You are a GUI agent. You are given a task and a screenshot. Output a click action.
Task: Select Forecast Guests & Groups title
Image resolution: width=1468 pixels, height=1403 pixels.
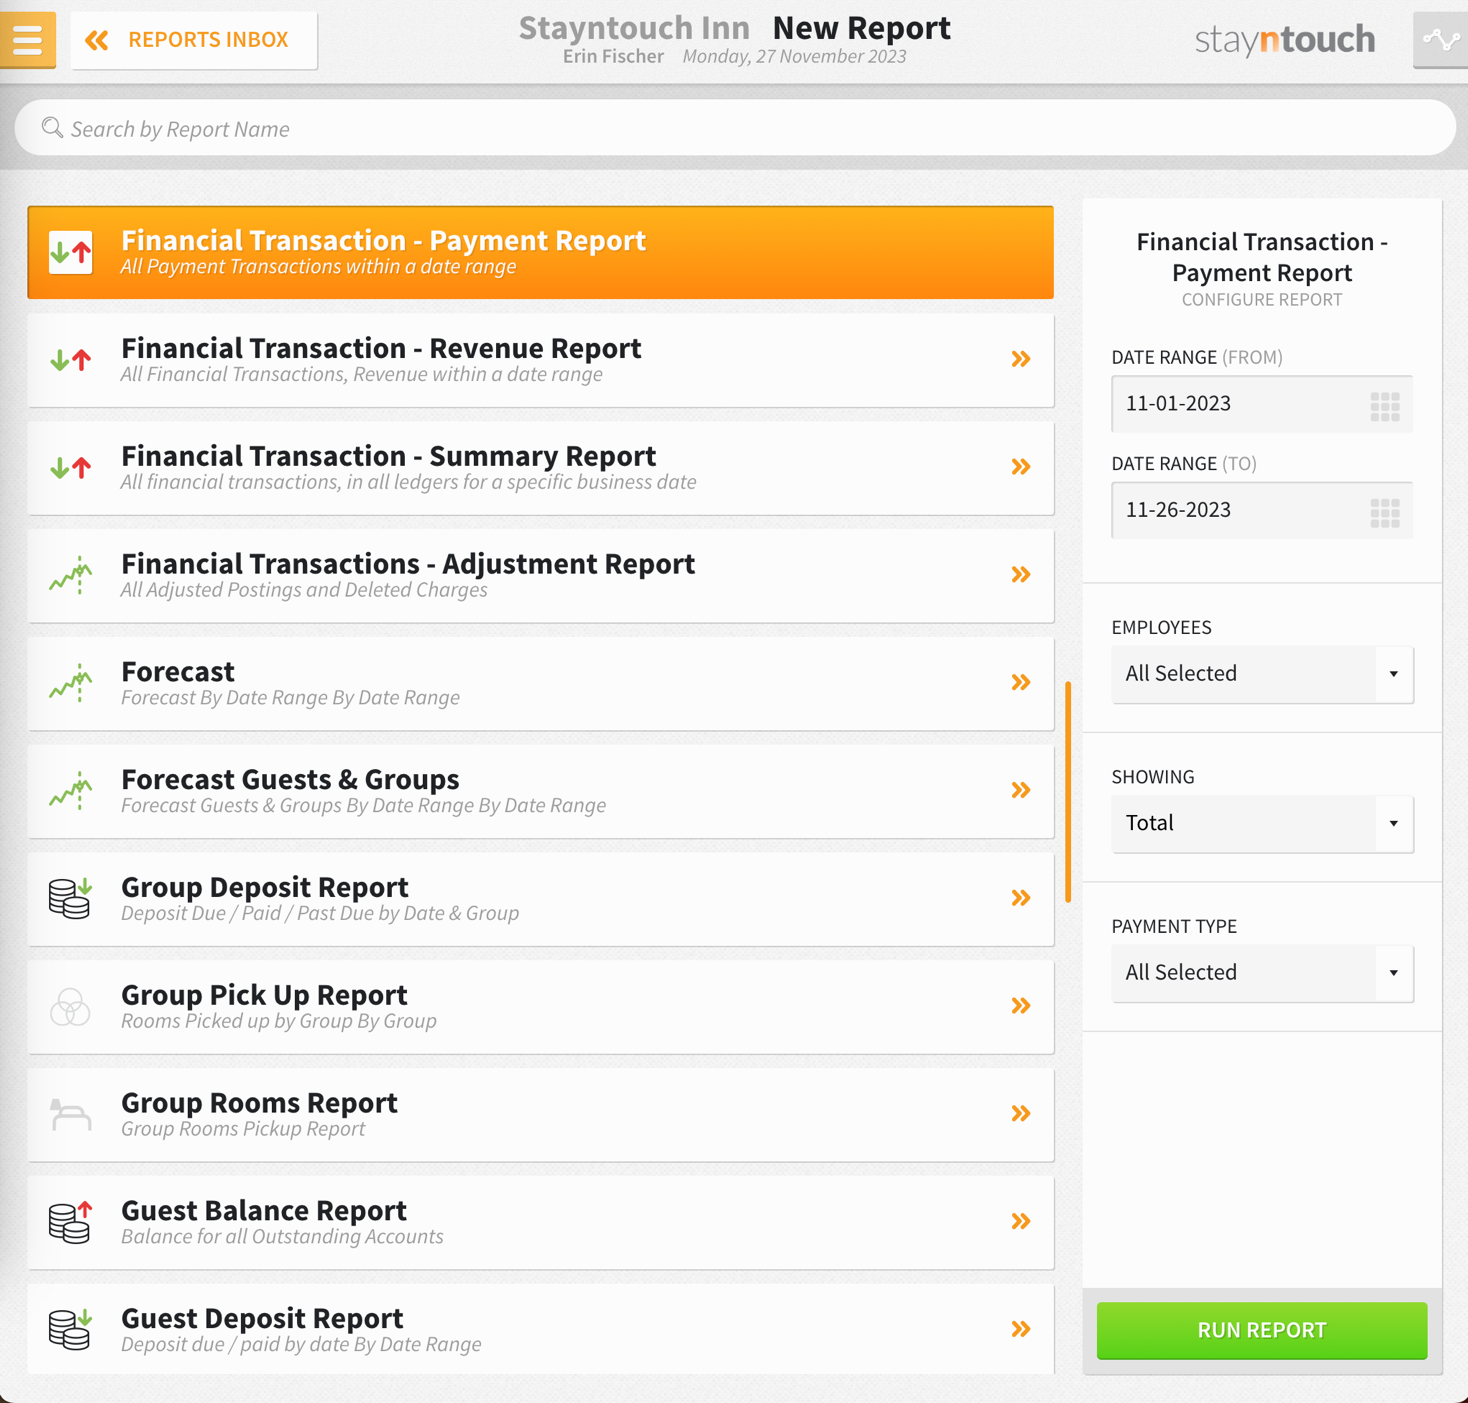290,779
